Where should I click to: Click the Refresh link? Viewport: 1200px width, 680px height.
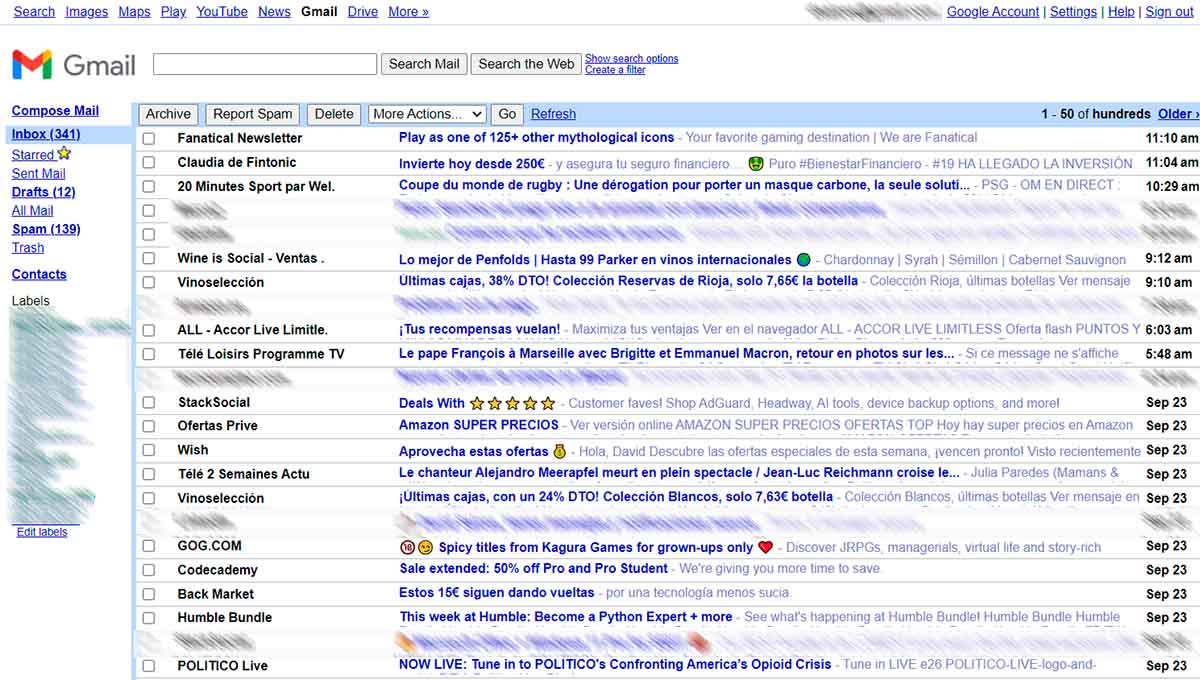553,114
